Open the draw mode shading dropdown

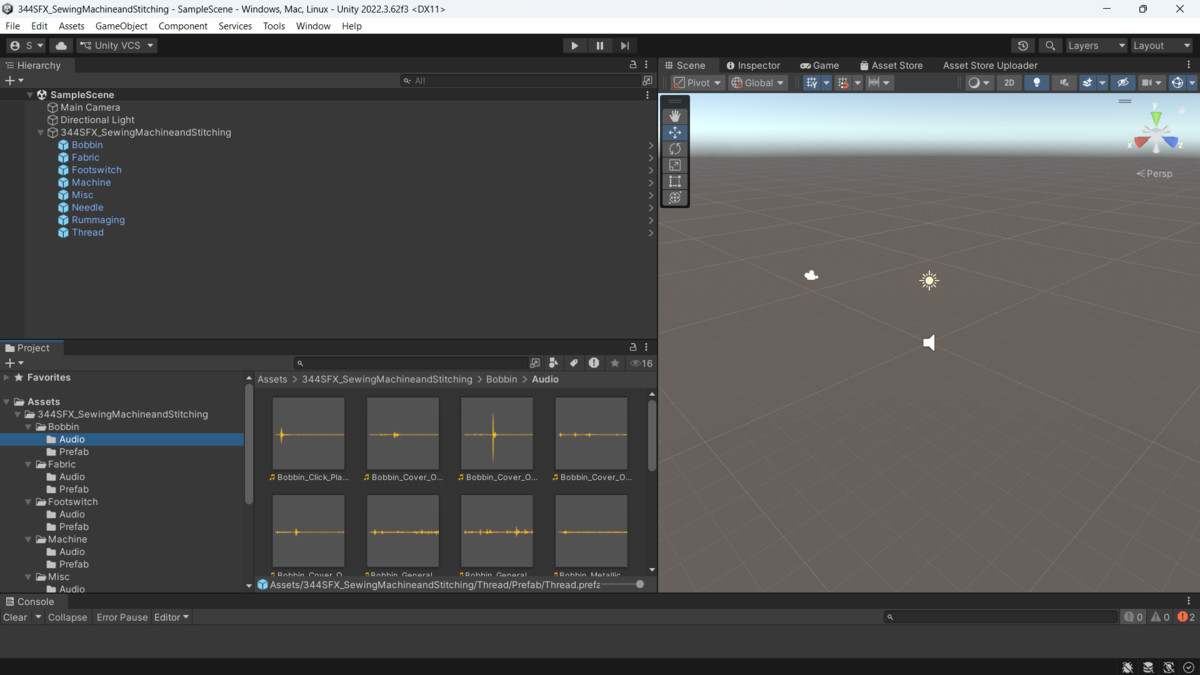(x=978, y=83)
